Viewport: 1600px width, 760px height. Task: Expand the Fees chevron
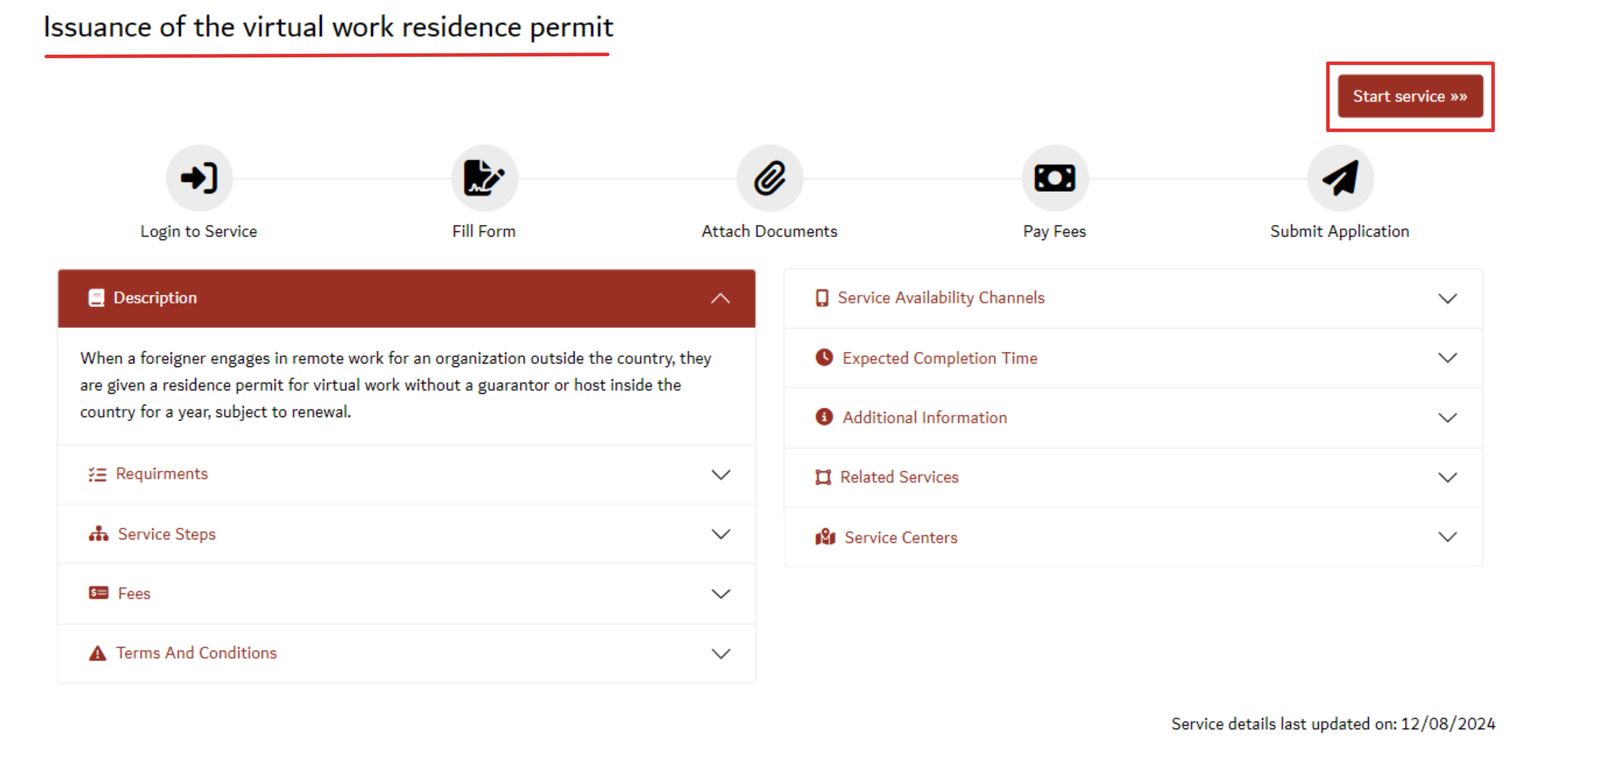click(720, 594)
